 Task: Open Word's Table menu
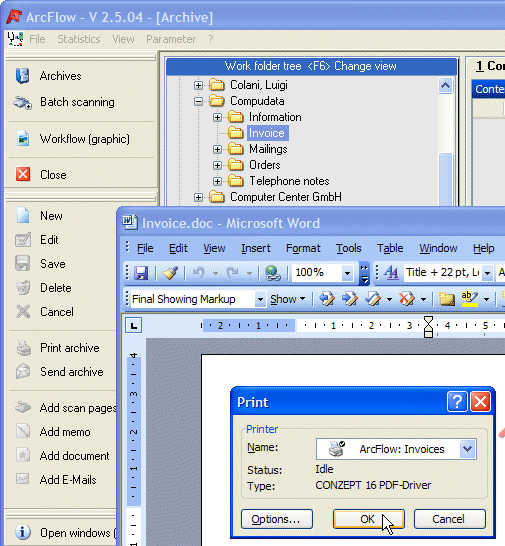click(x=390, y=248)
